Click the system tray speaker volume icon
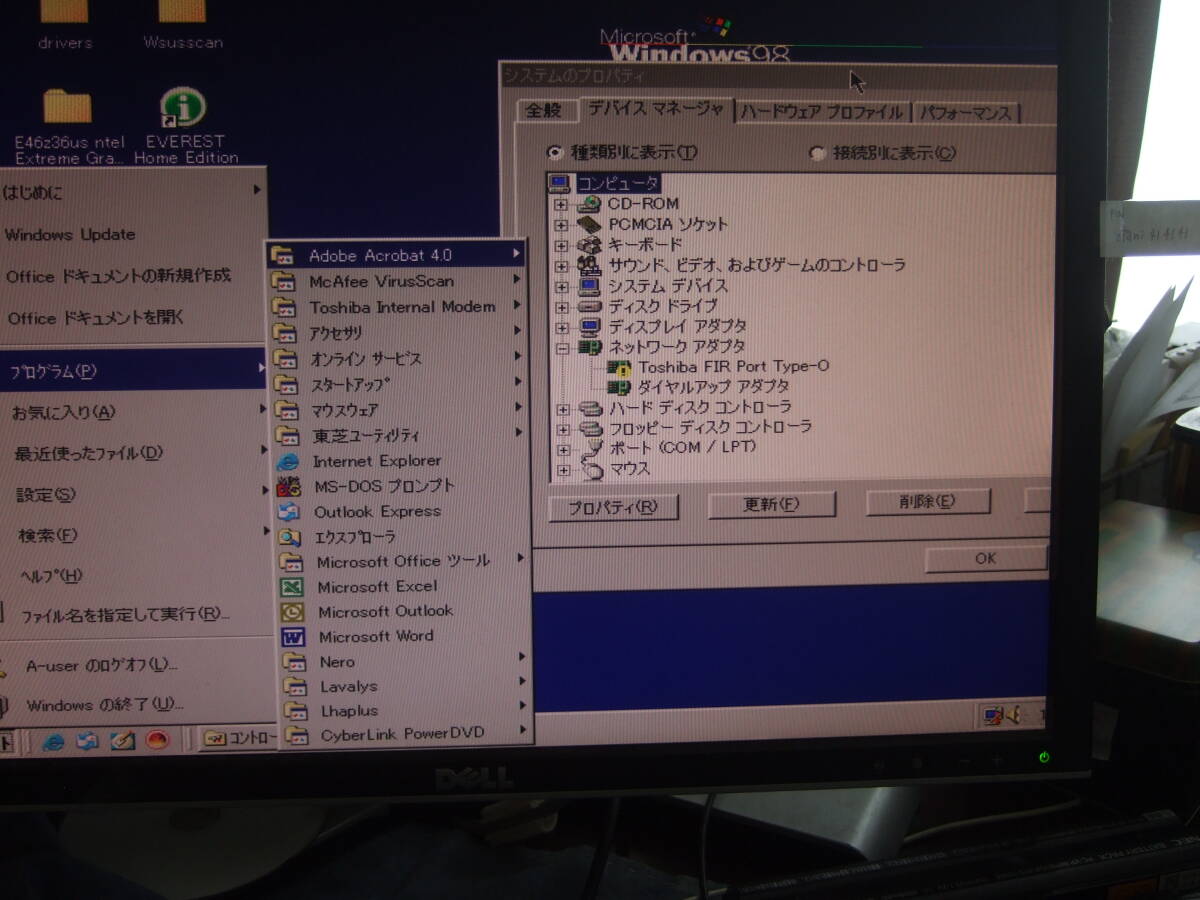The image size is (1200, 900). [1012, 716]
